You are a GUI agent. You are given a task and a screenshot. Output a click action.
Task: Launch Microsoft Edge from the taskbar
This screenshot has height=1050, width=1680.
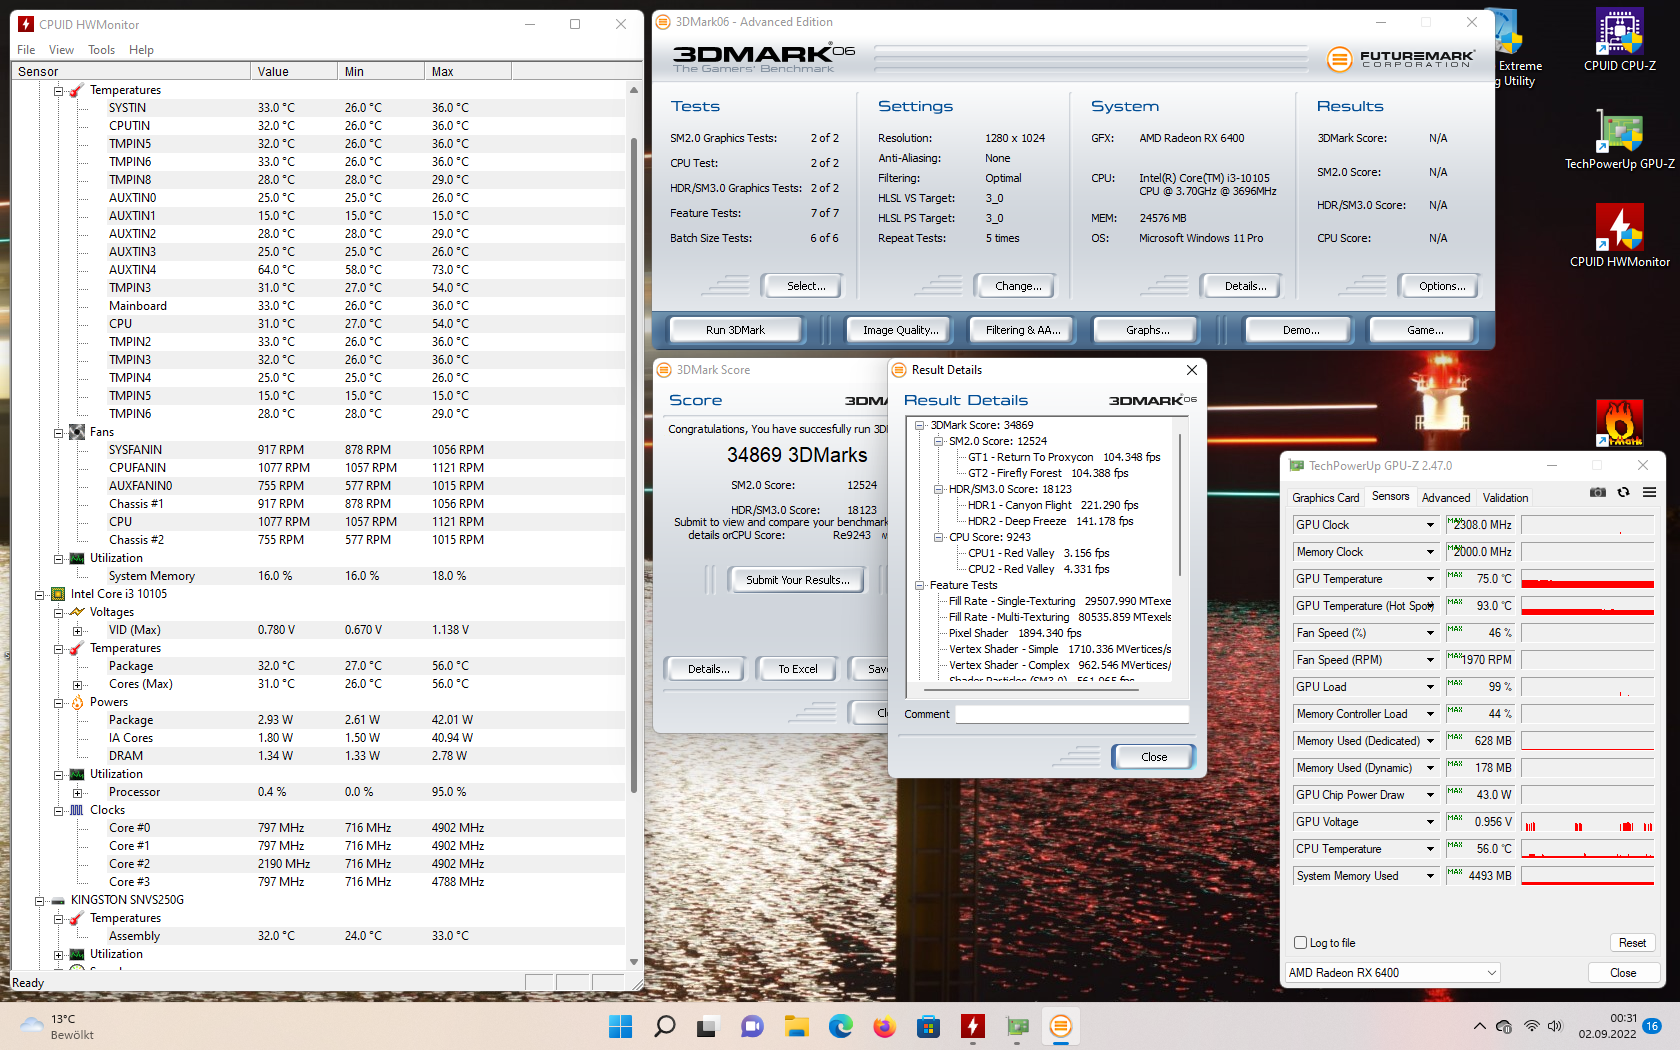coord(840,1026)
